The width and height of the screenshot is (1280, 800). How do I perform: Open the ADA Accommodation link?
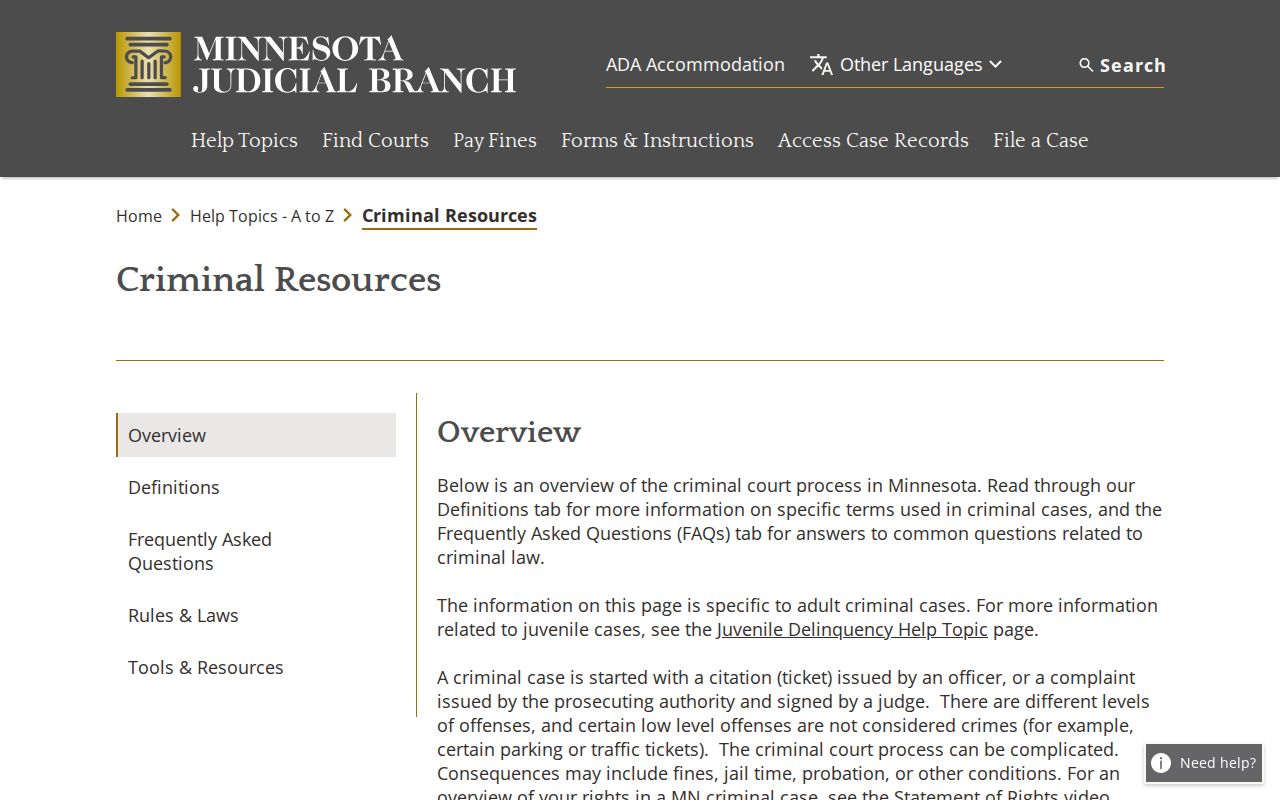click(x=695, y=65)
